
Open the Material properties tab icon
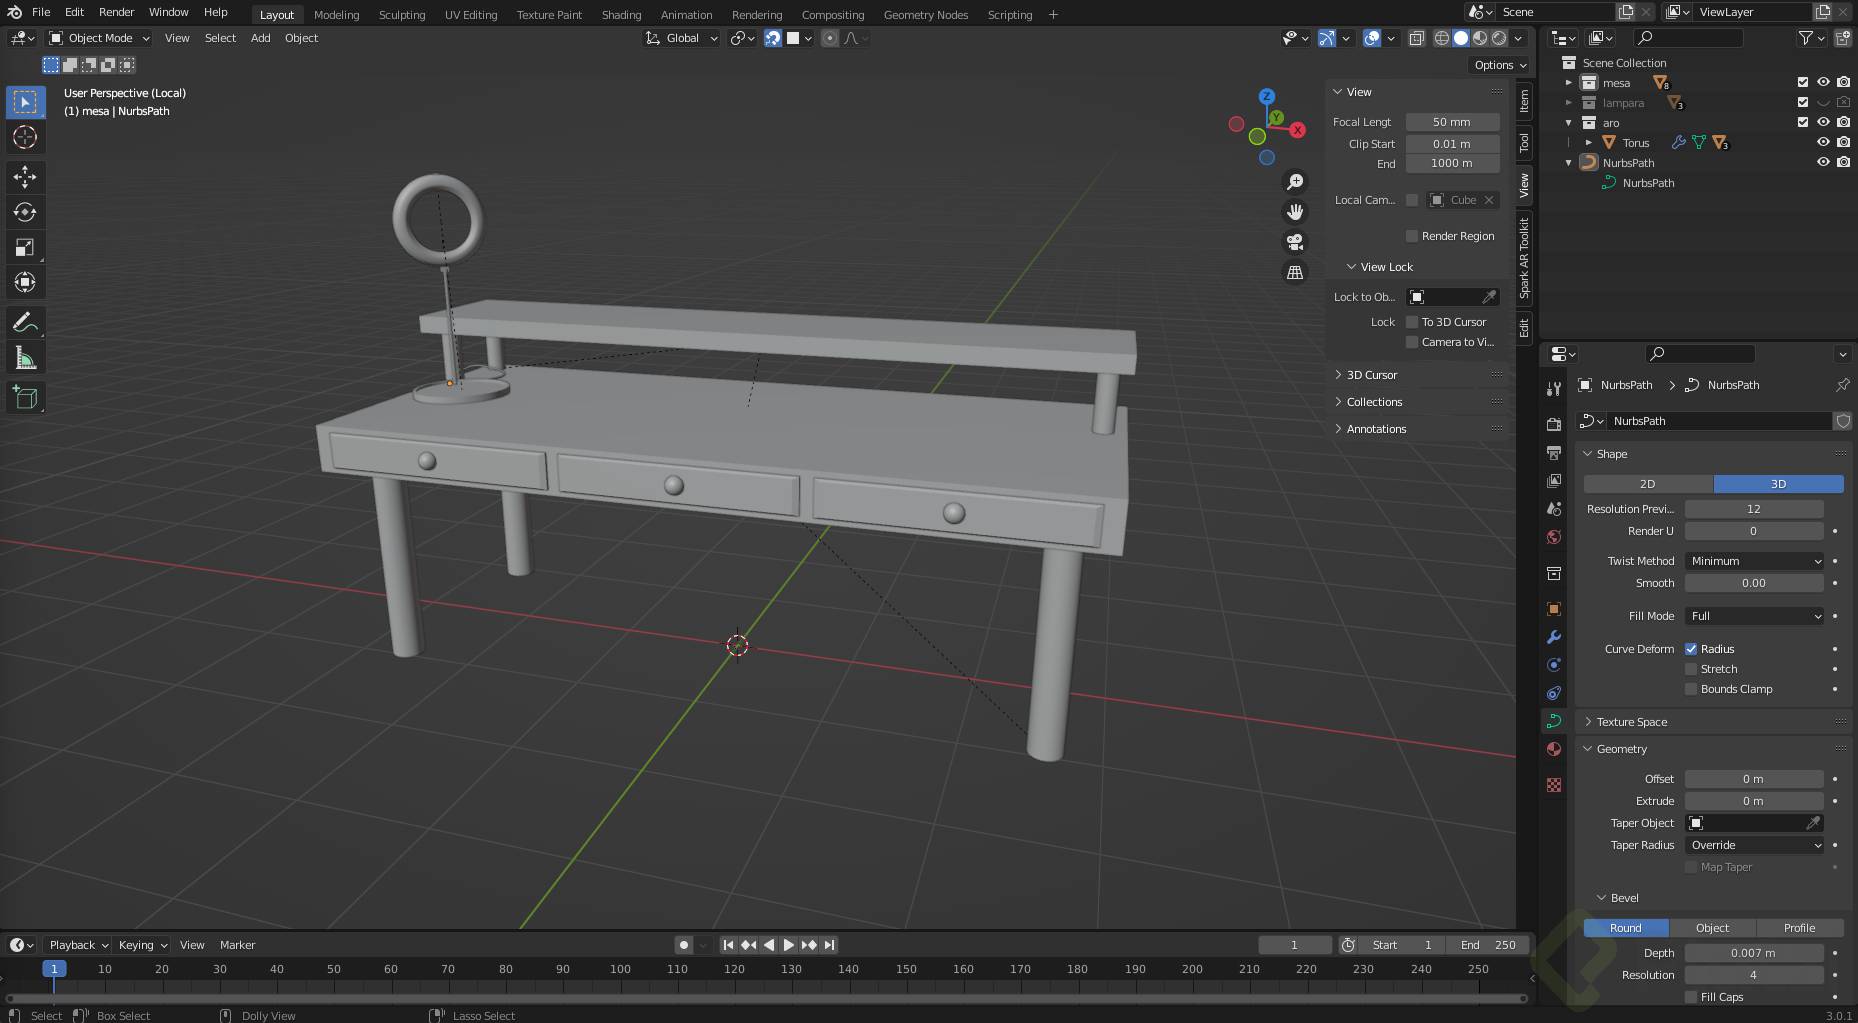tap(1554, 749)
